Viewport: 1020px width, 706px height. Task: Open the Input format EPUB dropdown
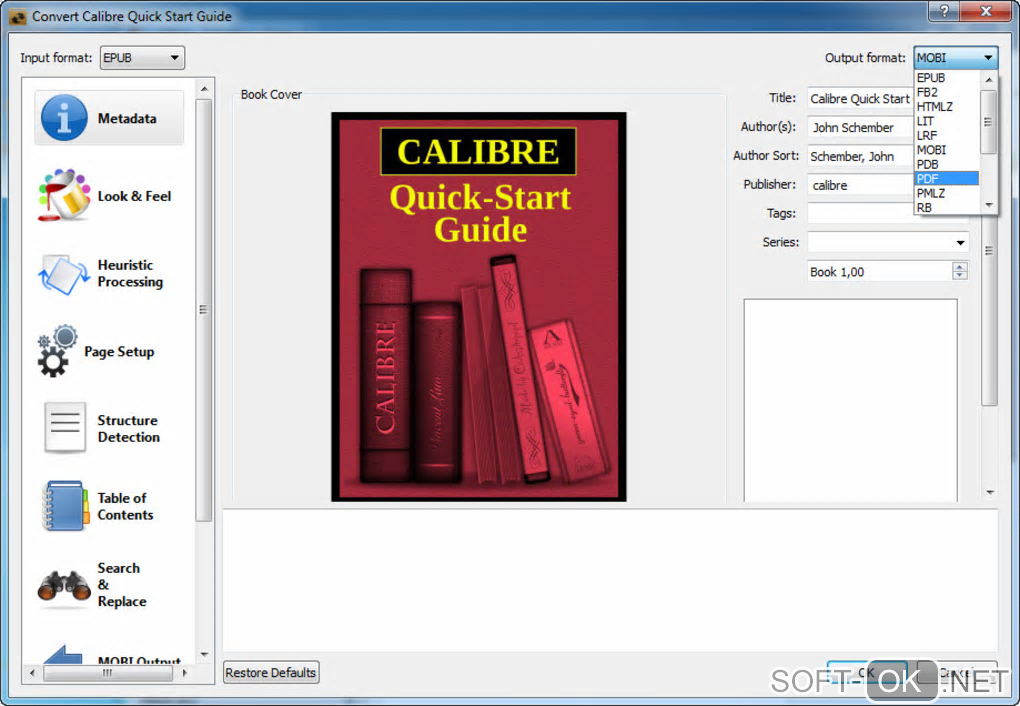pyautogui.click(x=142, y=57)
